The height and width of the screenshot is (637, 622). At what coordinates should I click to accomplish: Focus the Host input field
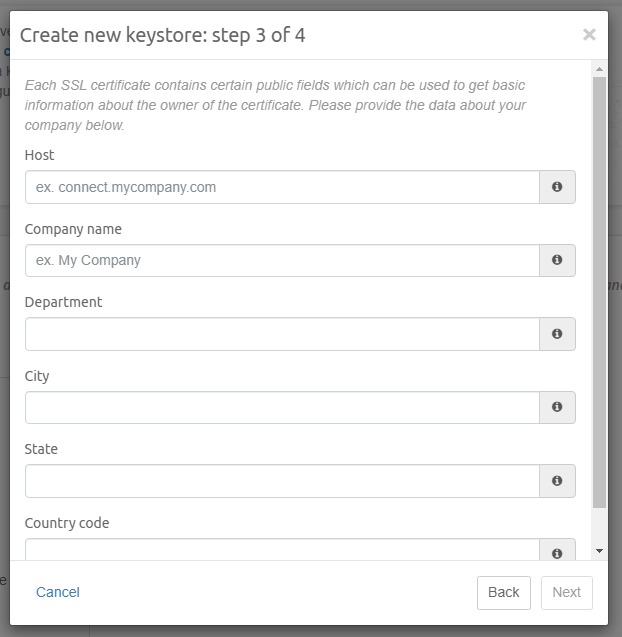(x=282, y=187)
